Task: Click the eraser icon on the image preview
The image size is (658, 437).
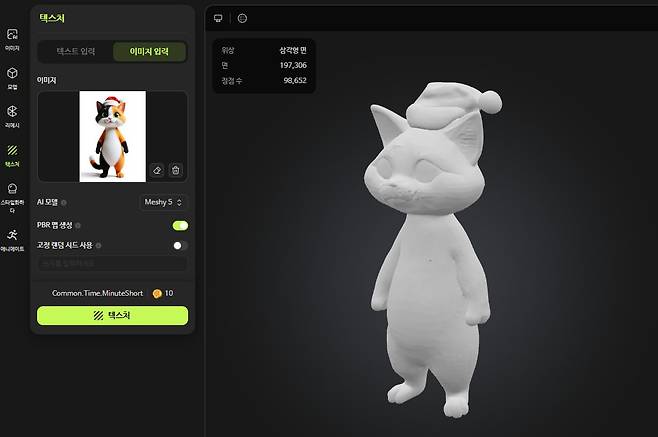Action: [157, 170]
